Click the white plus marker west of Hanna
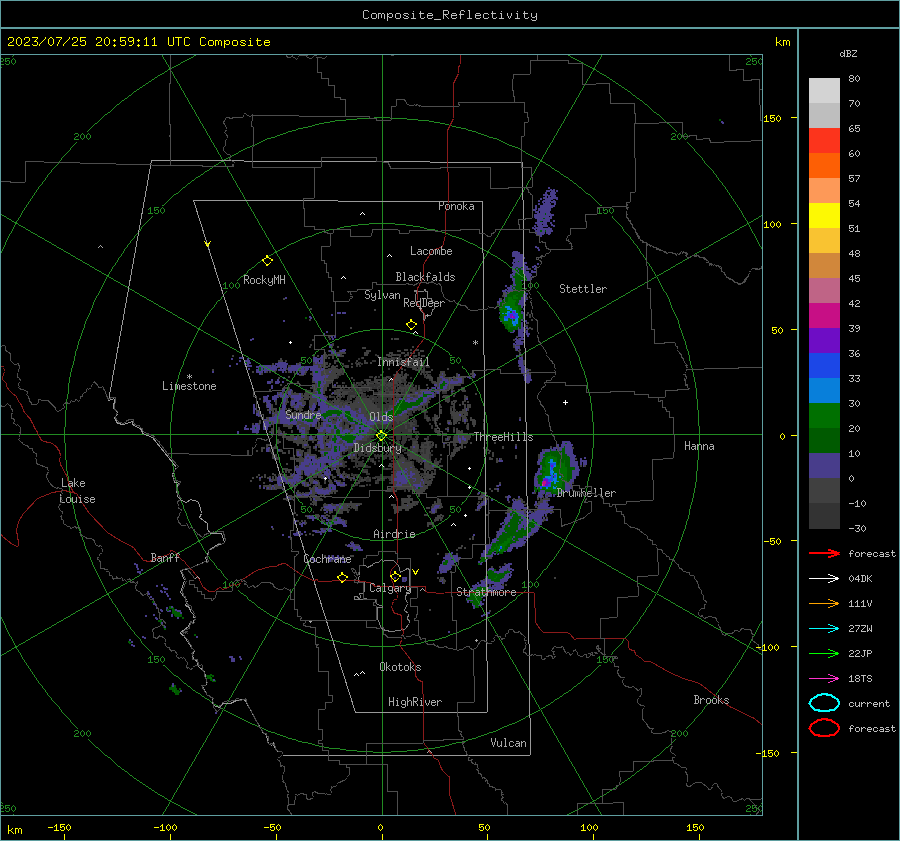900x841 pixels. click(565, 402)
